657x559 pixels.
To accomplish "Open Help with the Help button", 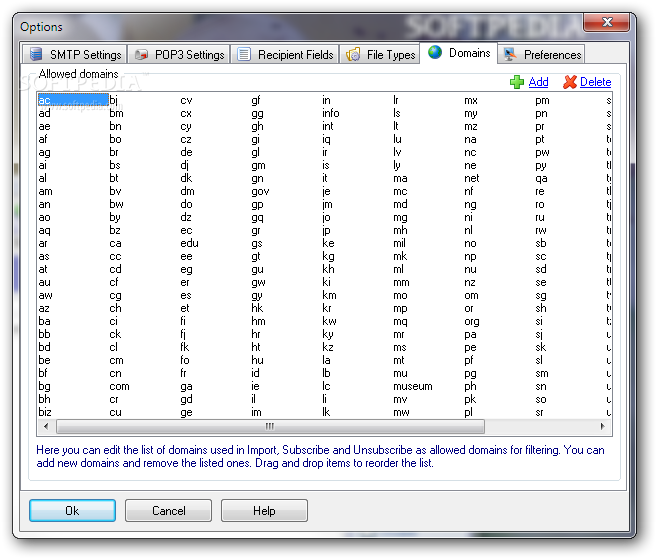I will coord(264,510).
